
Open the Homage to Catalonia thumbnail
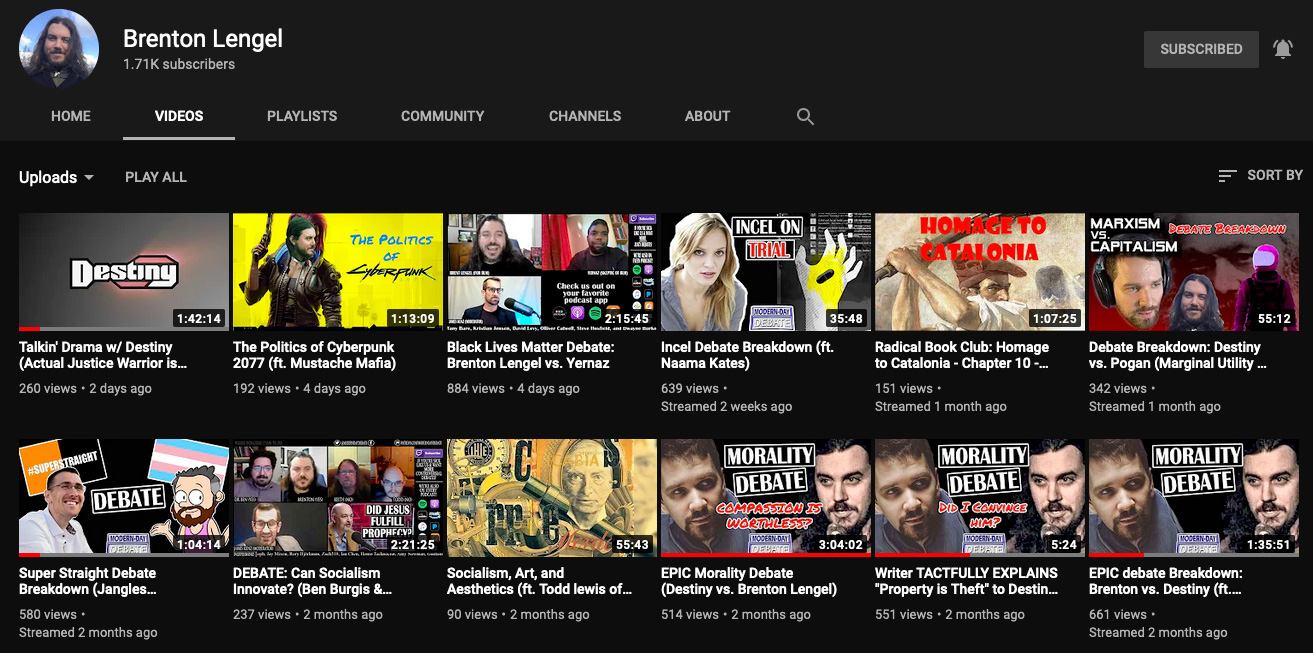click(980, 272)
